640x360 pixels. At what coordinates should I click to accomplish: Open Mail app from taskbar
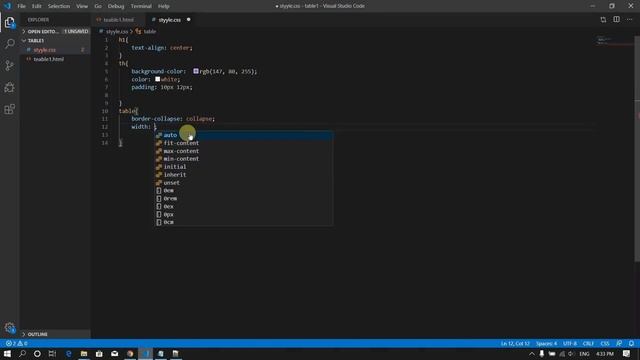[115, 354]
